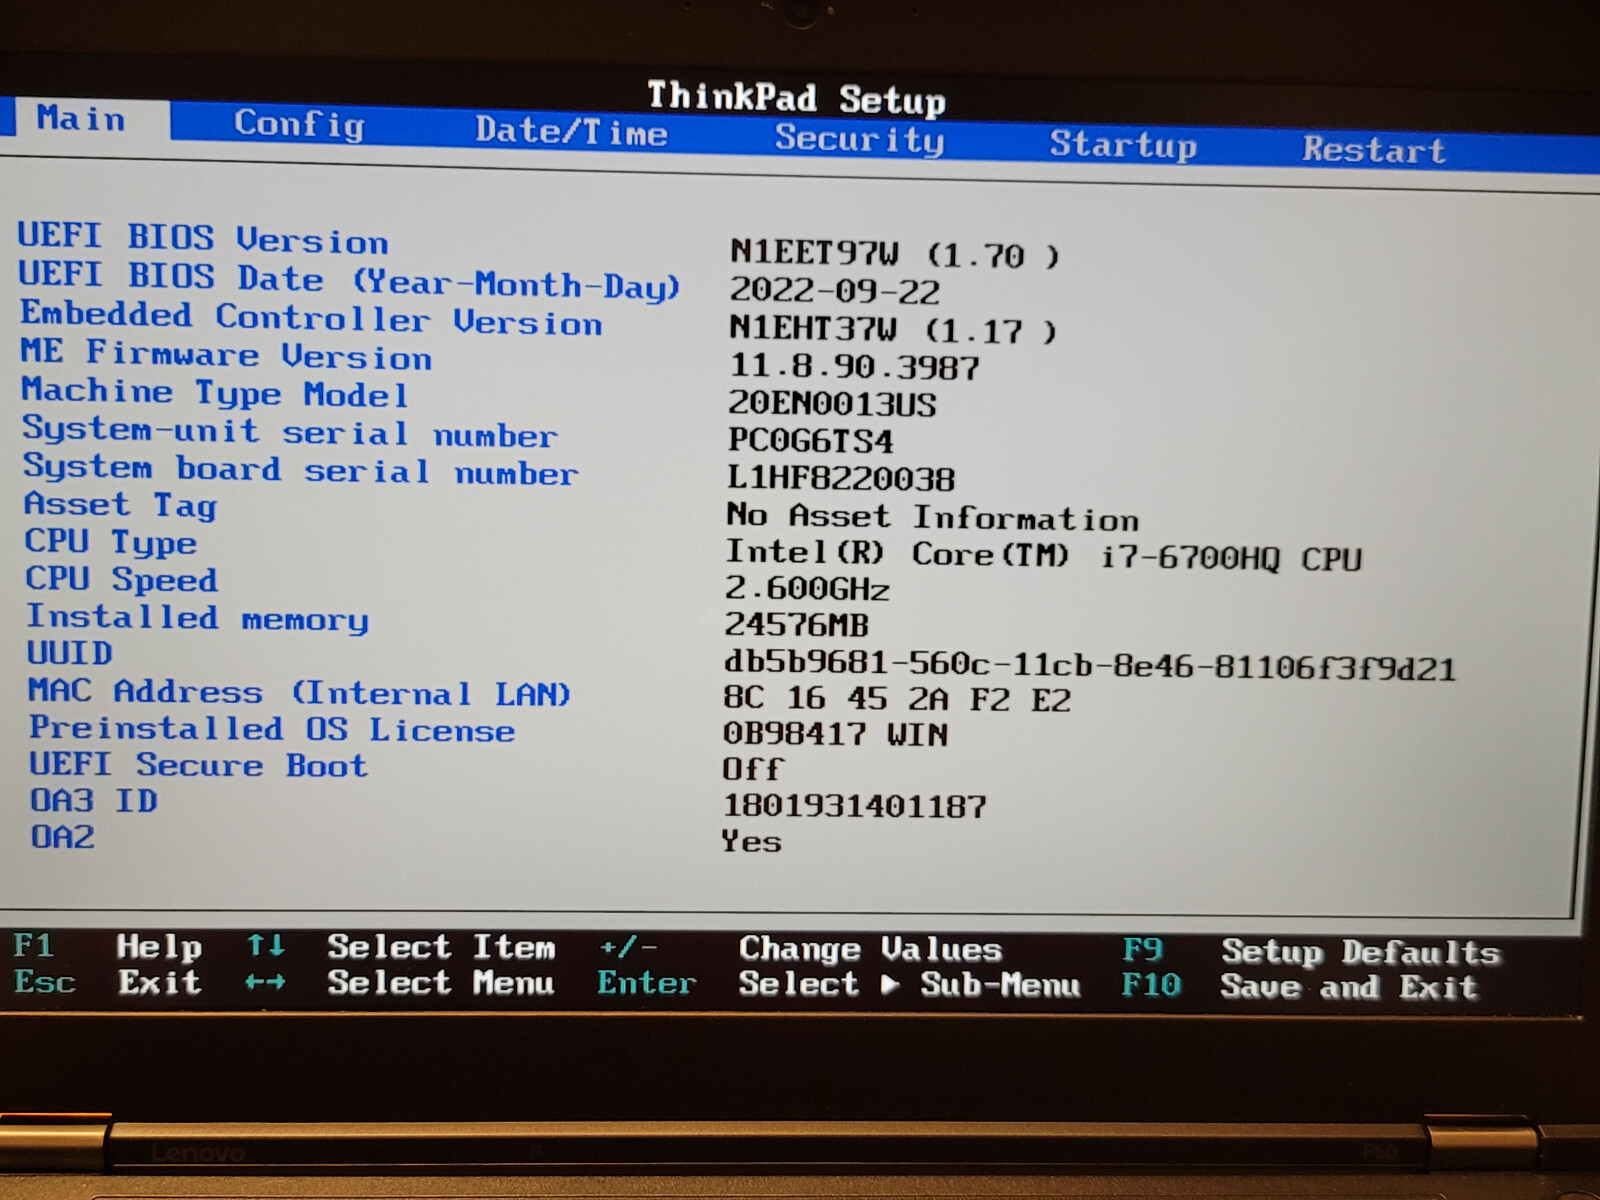Select machine model 20EN0013US
Screen dimensions: 1600x1200
(x=832, y=404)
